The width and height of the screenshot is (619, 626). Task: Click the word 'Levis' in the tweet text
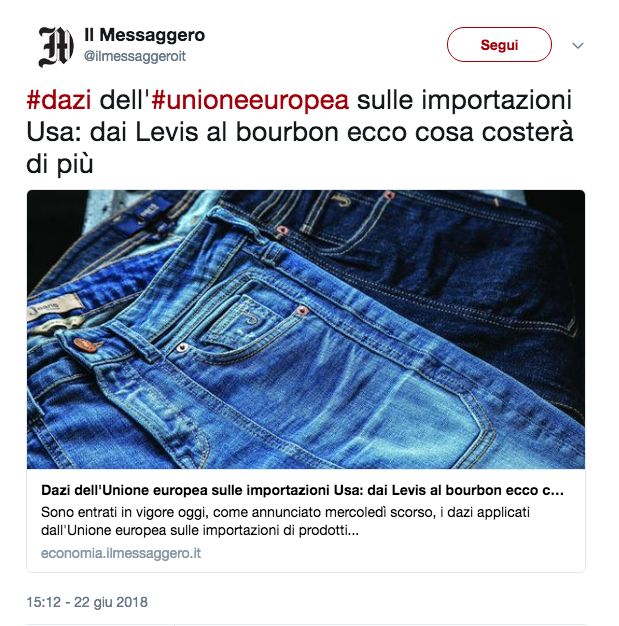(167, 132)
